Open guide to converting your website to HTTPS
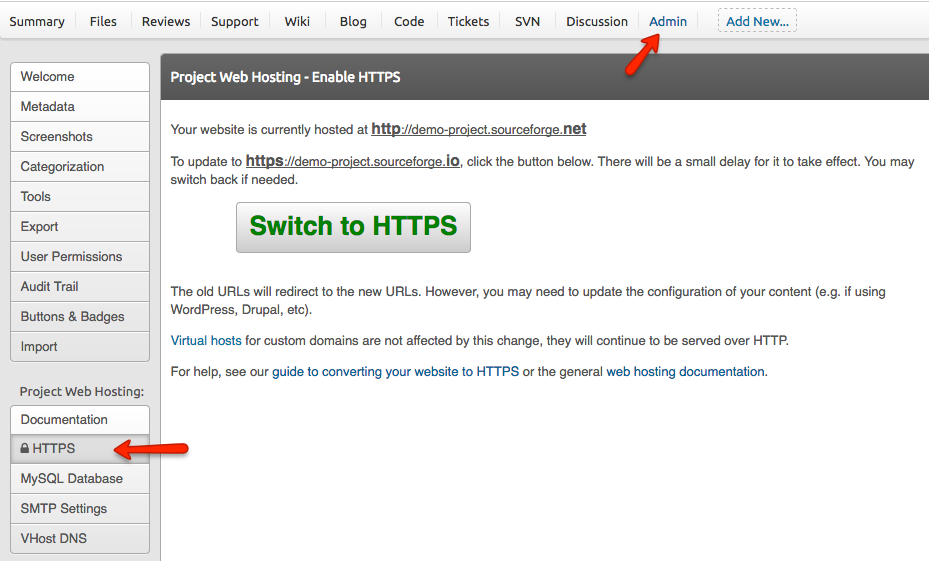Image resolution: width=929 pixels, height=561 pixels. pyautogui.click(x=395, y=371)
